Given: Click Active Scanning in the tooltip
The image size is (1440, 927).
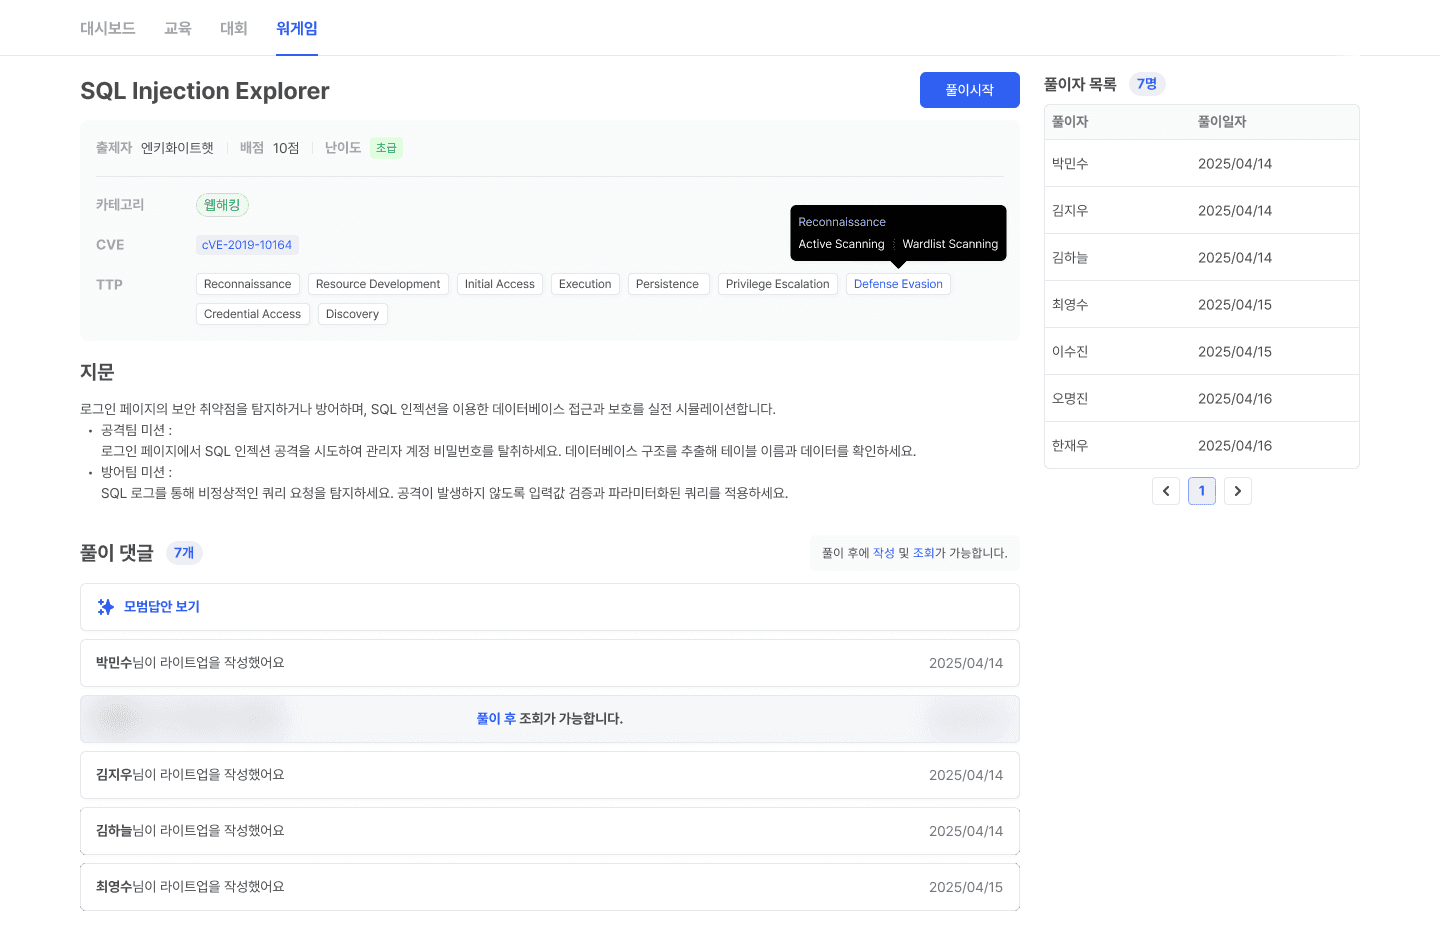Looking at the screenshot, I should coord(841,244).
